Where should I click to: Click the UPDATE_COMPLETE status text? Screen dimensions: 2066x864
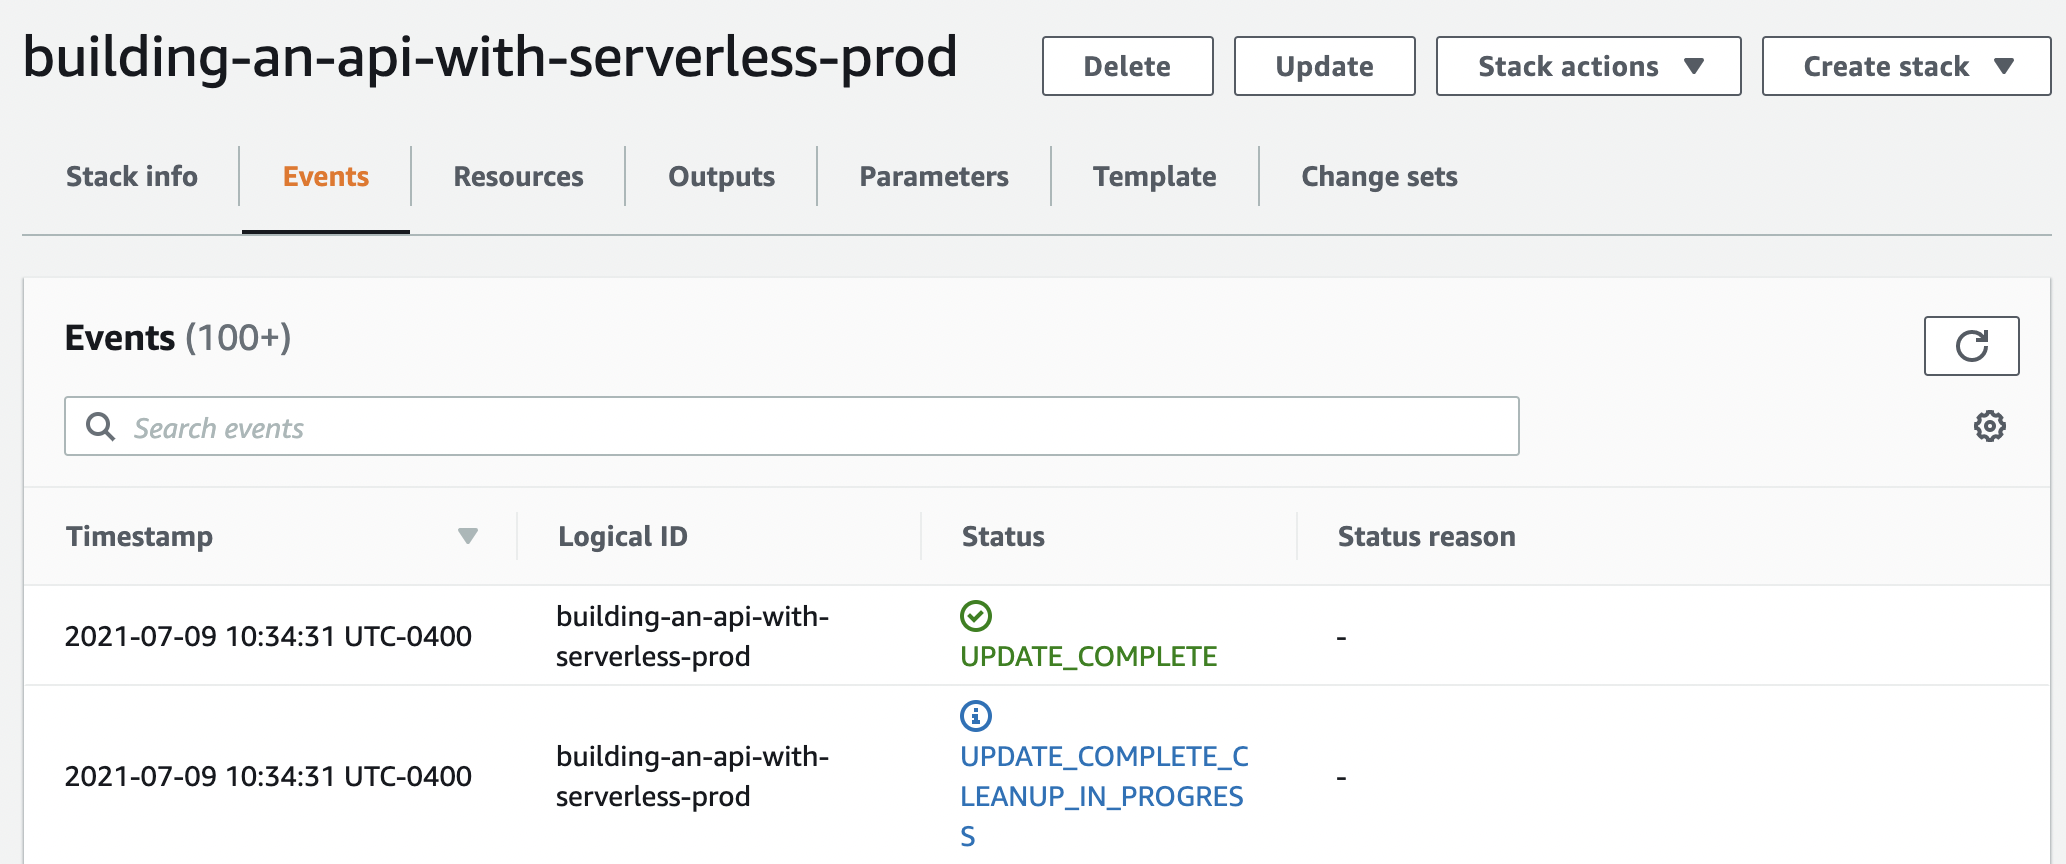tap(1088, 656)
